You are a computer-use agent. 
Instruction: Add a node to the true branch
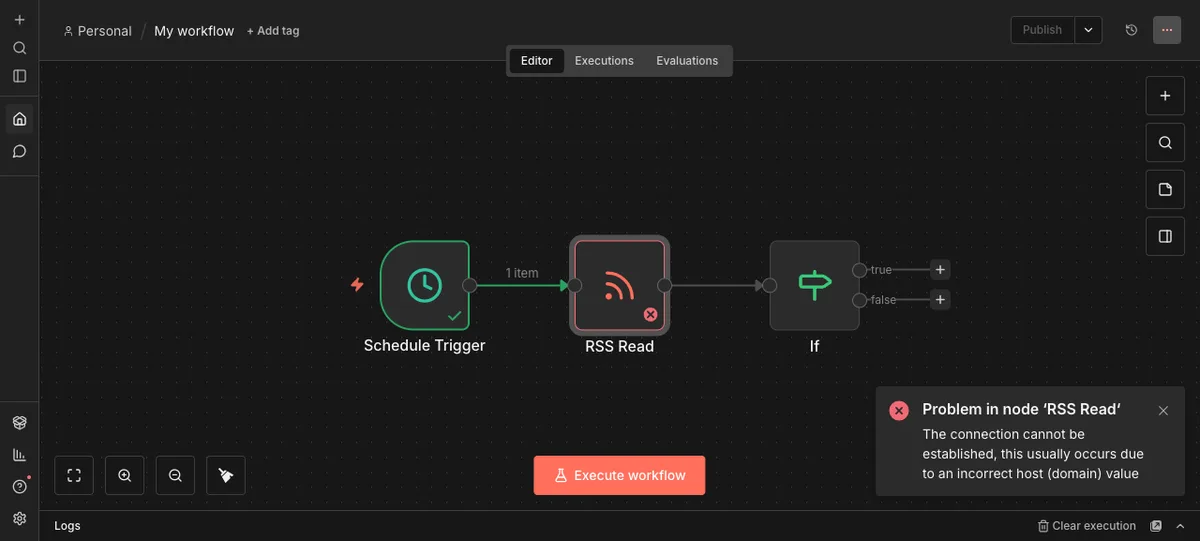pos(940,270)
